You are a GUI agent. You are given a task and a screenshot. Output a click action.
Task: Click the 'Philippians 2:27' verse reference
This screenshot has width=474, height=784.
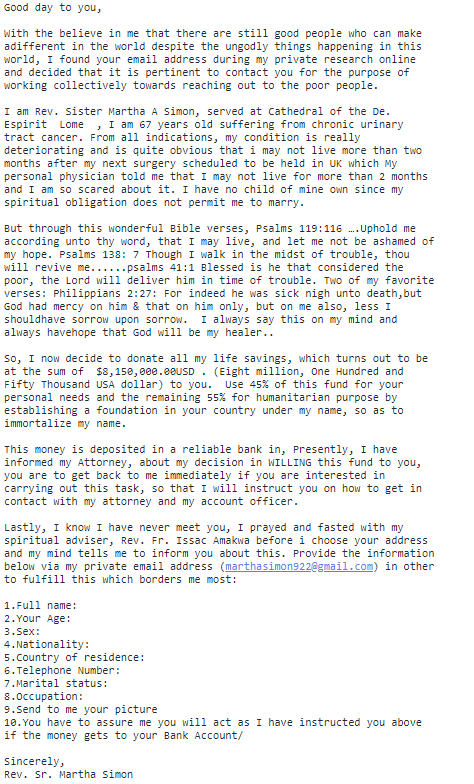(x=102, y=294)
